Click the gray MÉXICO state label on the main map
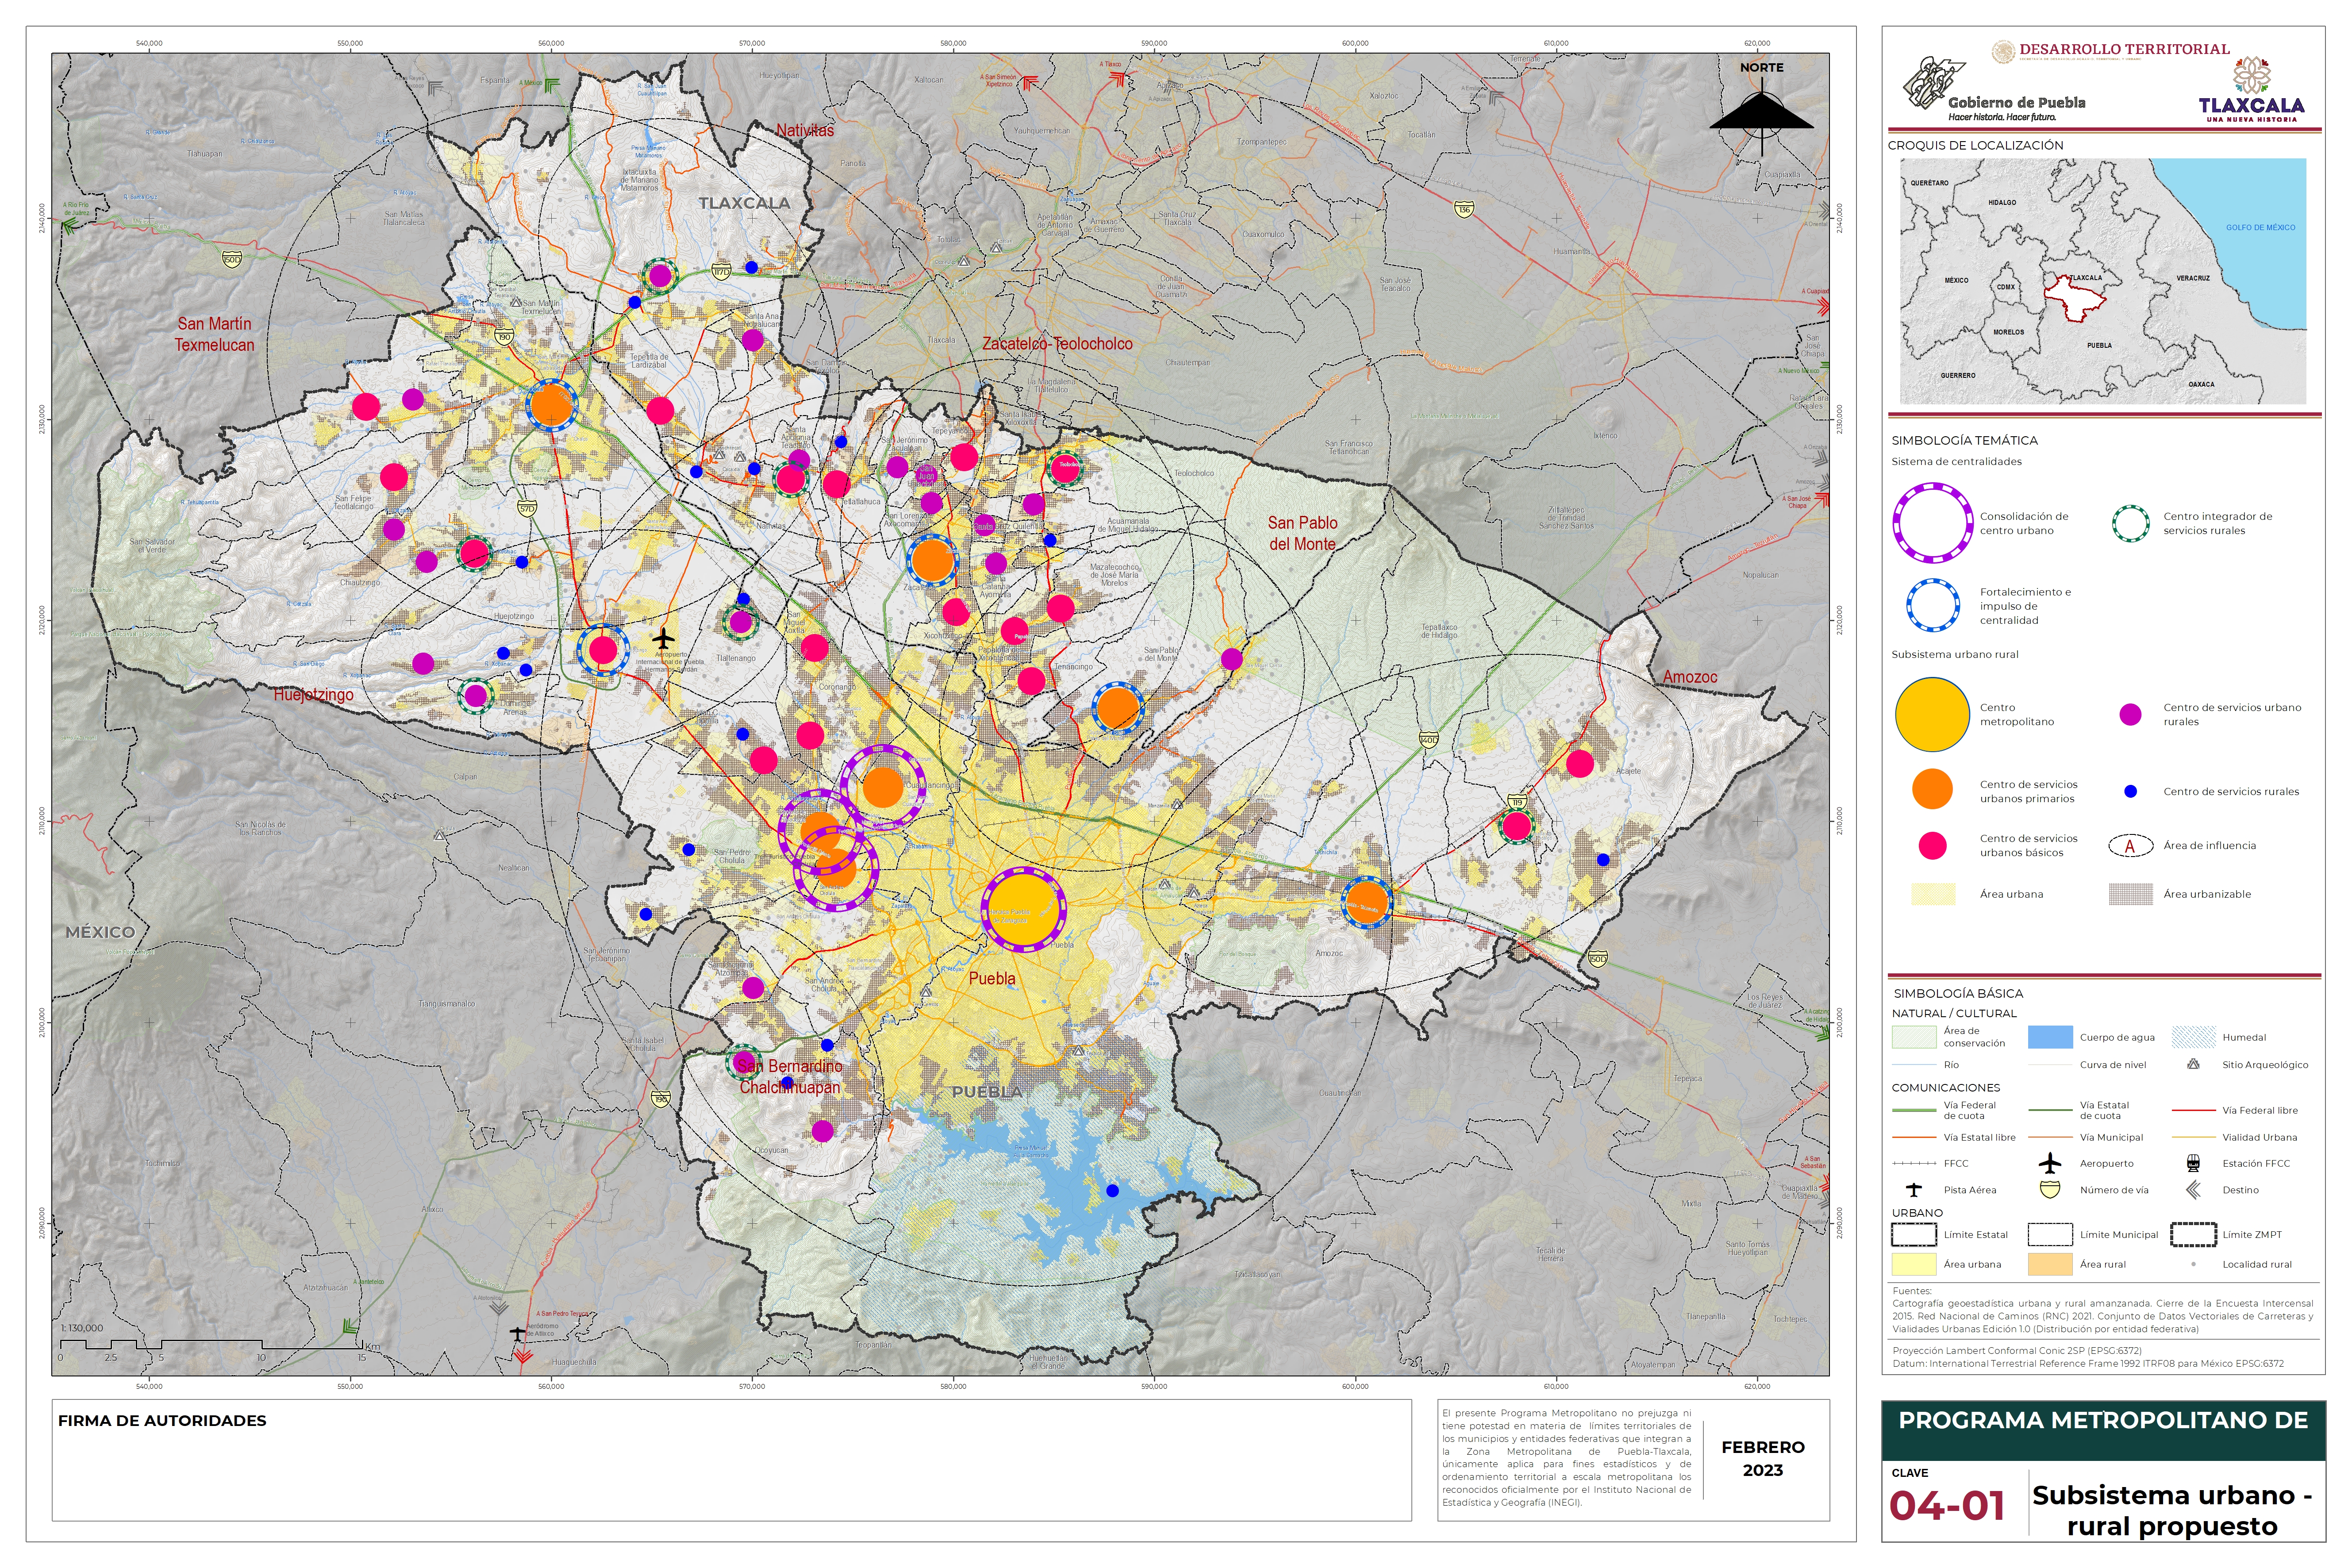This screenshot has height=1568, width=2352. coord(100,932)
